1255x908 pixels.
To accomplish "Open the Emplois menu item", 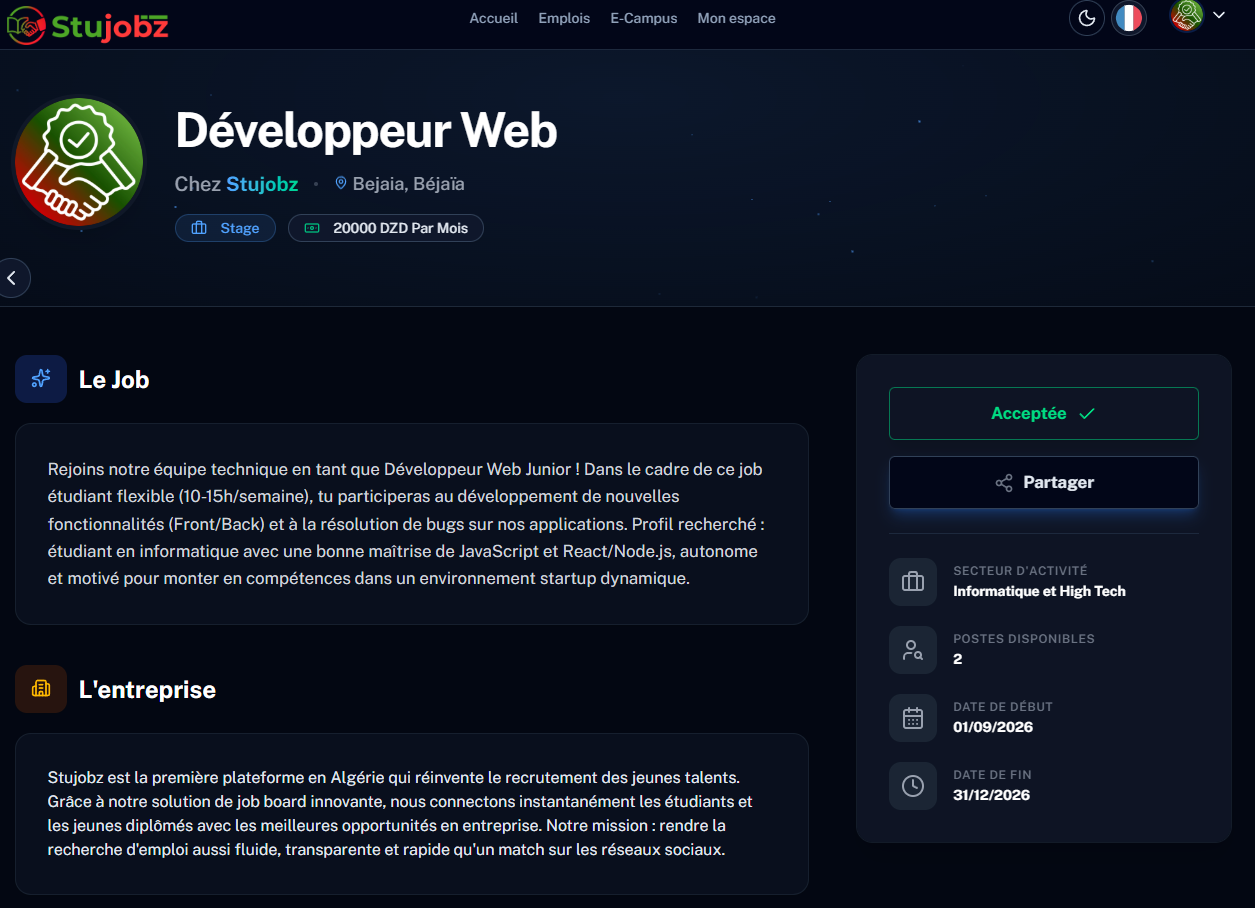I will (x=564, y=18).
